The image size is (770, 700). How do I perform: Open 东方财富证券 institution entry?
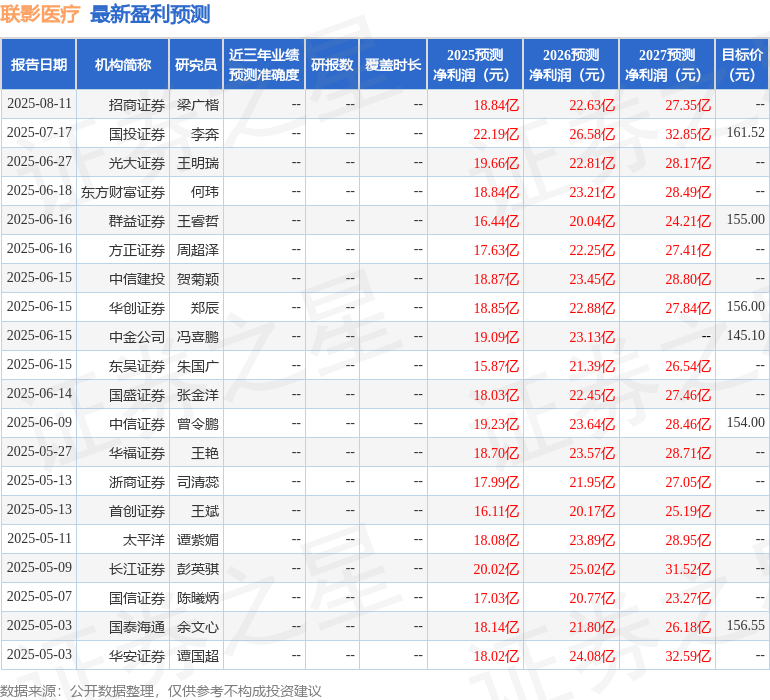click(x=123, y=192)
